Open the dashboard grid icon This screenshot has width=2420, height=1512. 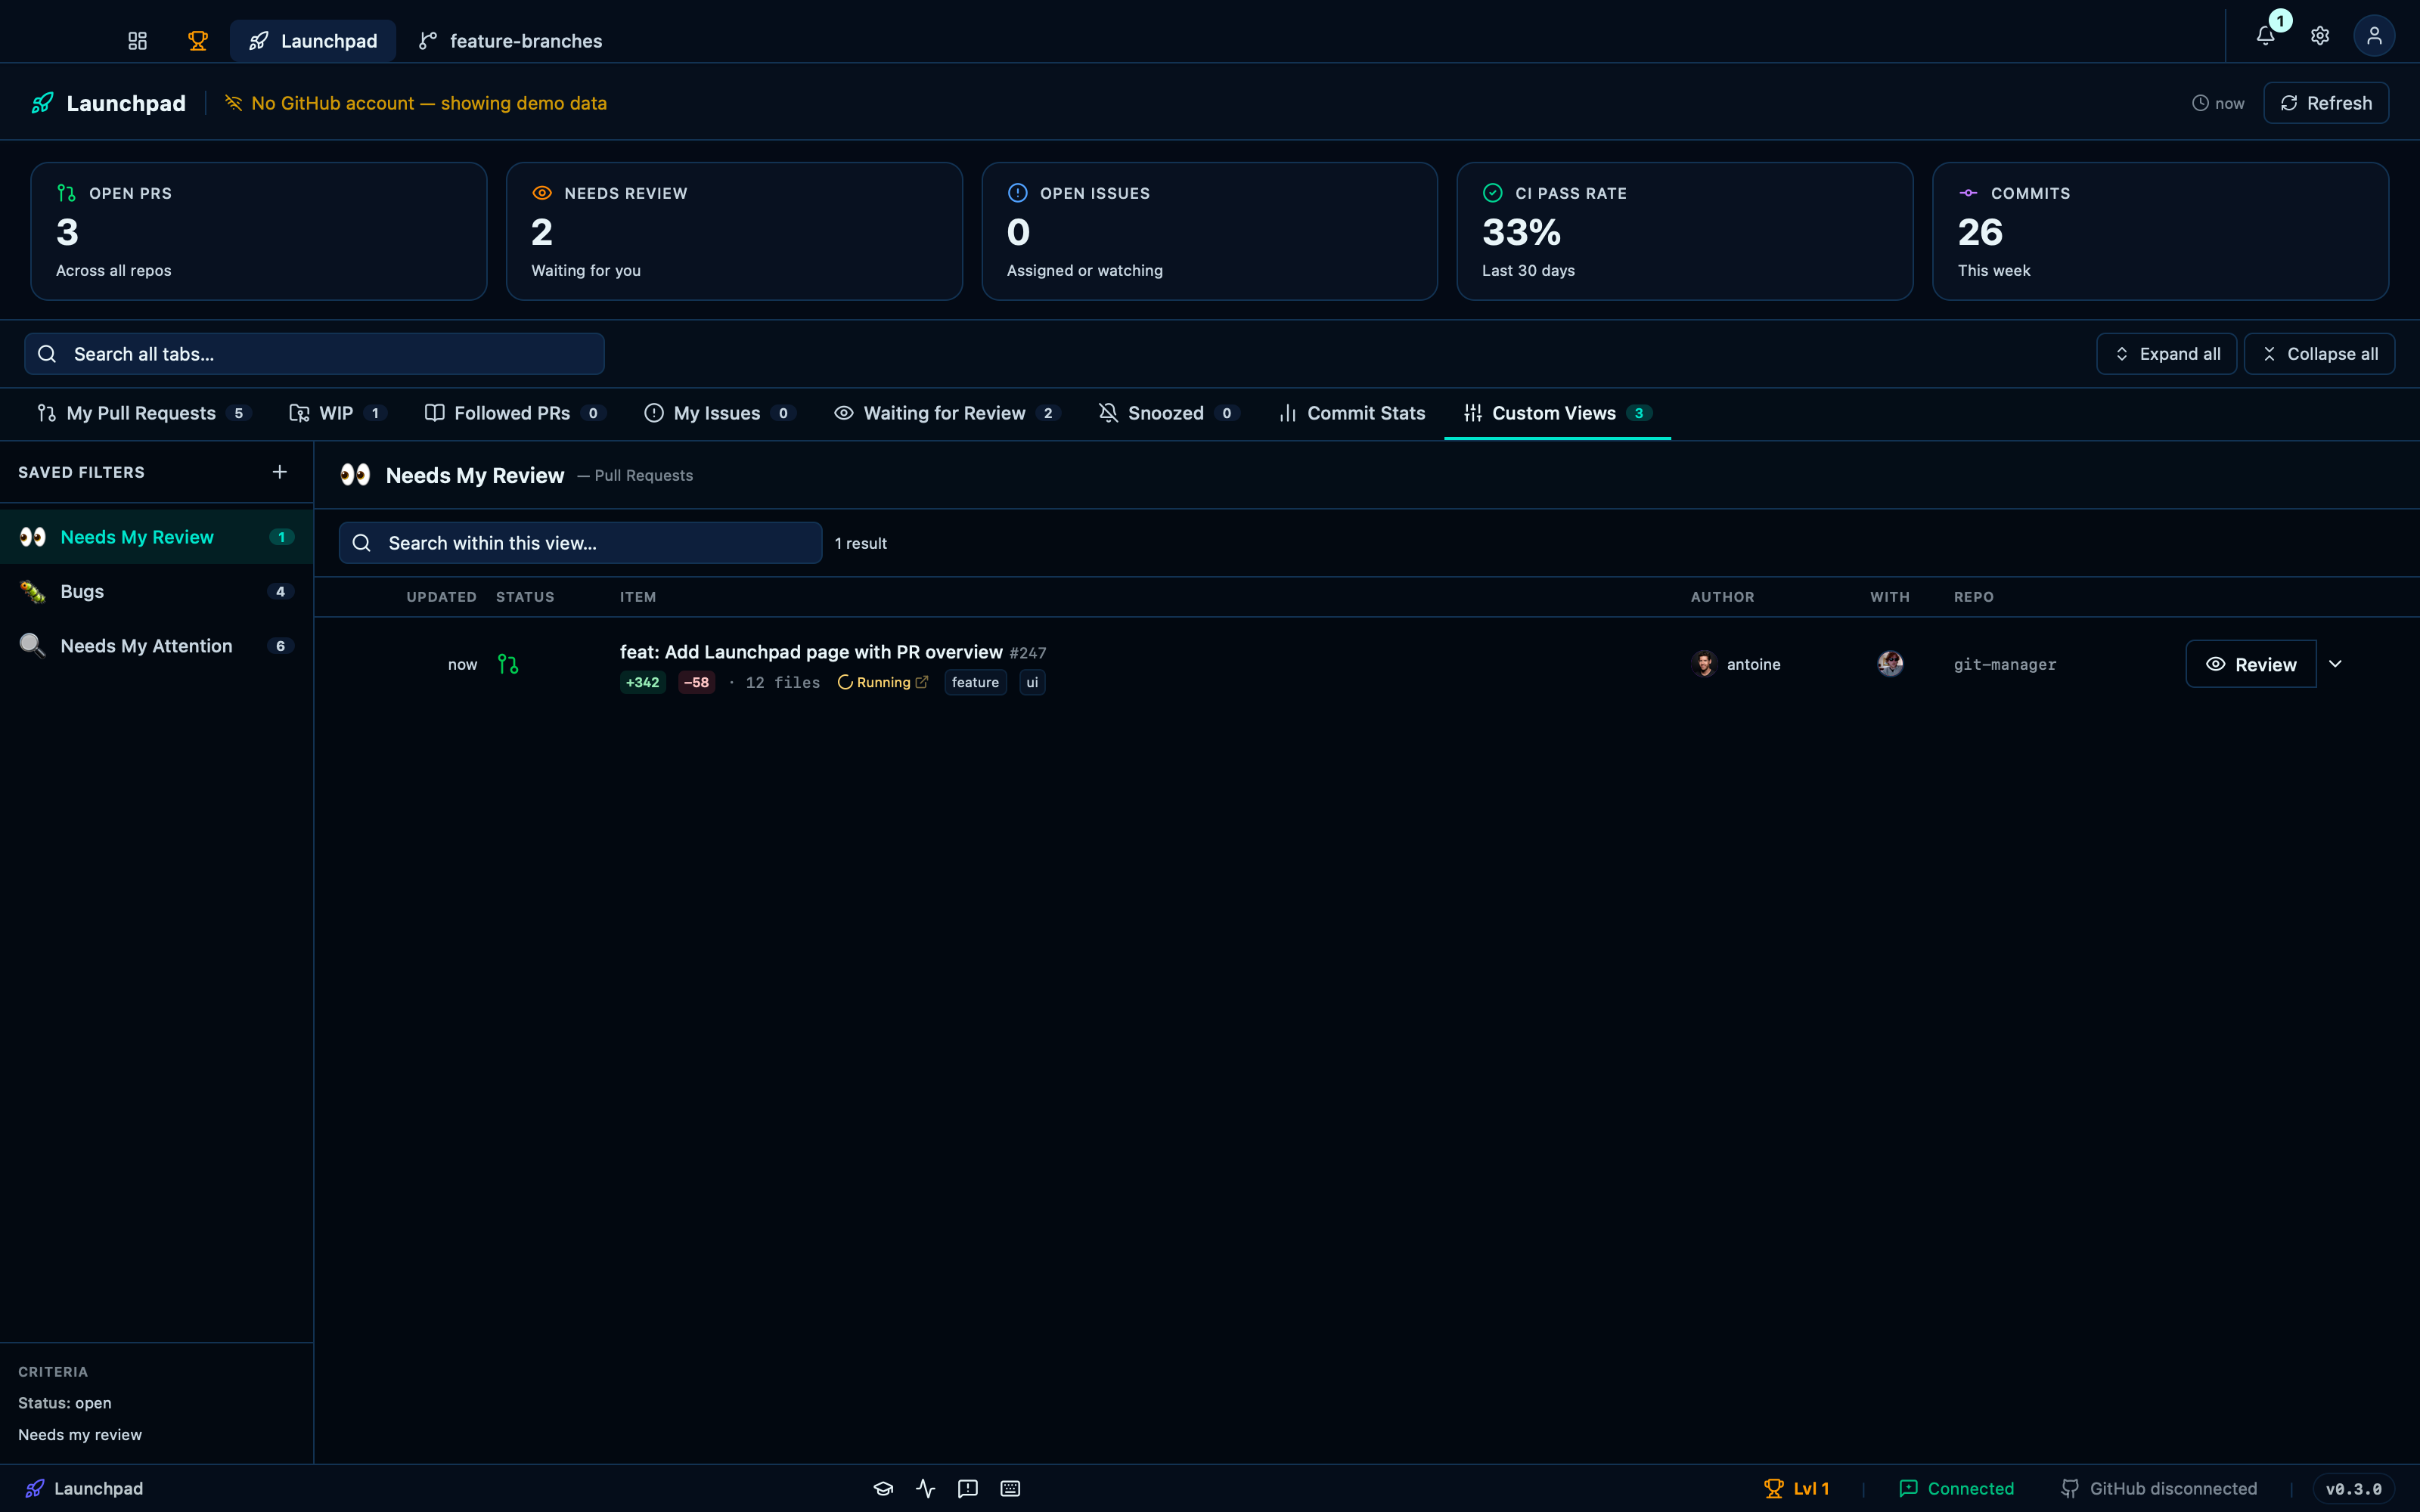pyautogui.click(x=137, y=41)
